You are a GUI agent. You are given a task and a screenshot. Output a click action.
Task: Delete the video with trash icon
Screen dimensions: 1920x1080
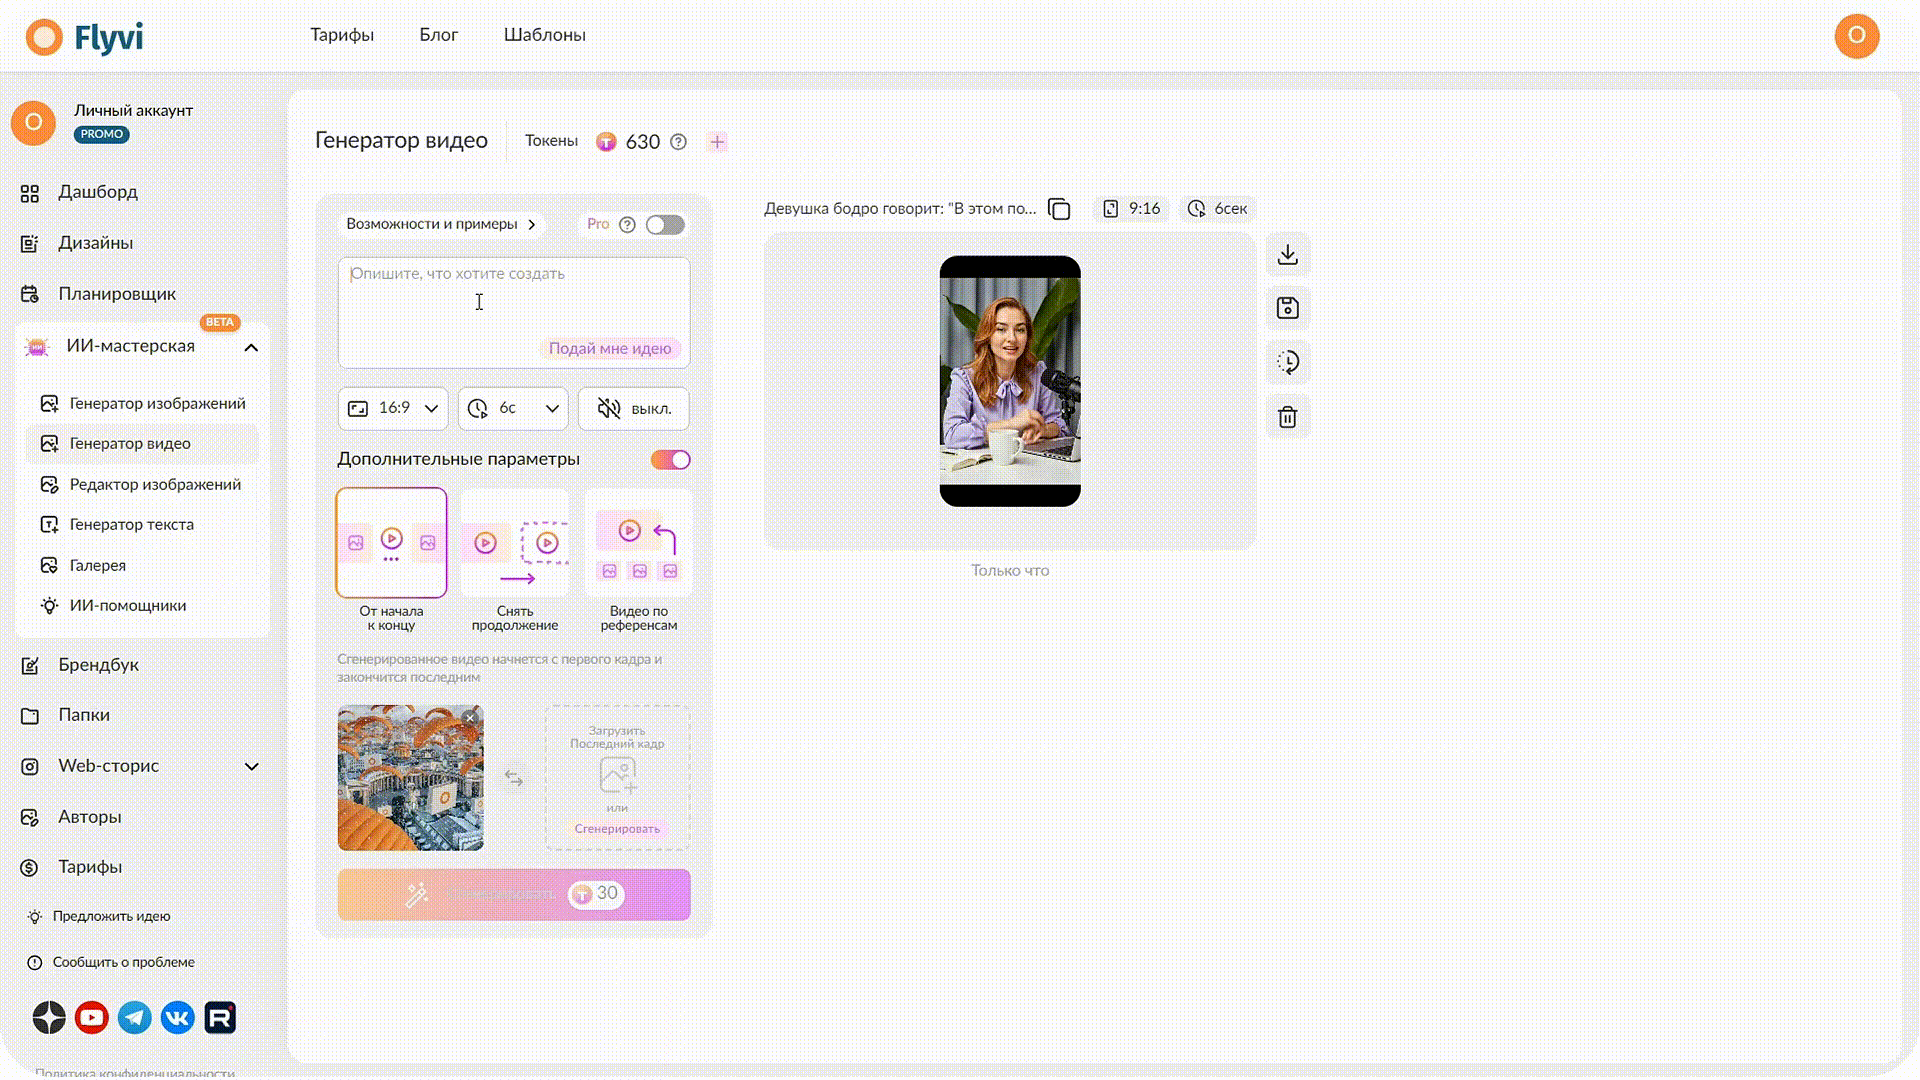pos(1287,416)
